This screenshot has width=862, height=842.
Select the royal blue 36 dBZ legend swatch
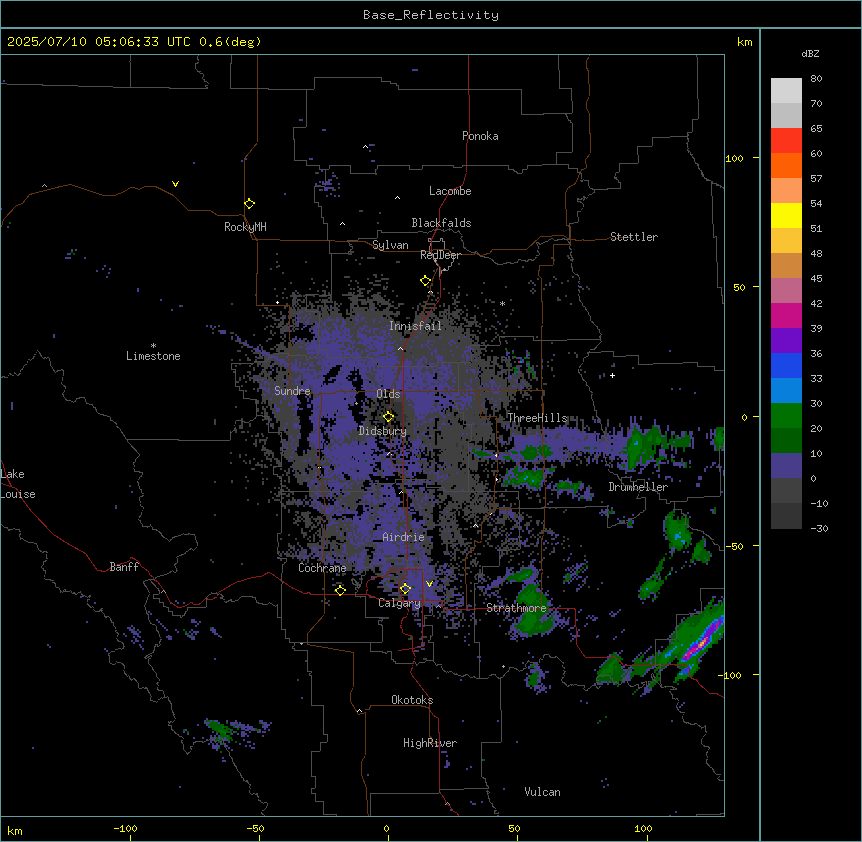[x=786, y=365]
